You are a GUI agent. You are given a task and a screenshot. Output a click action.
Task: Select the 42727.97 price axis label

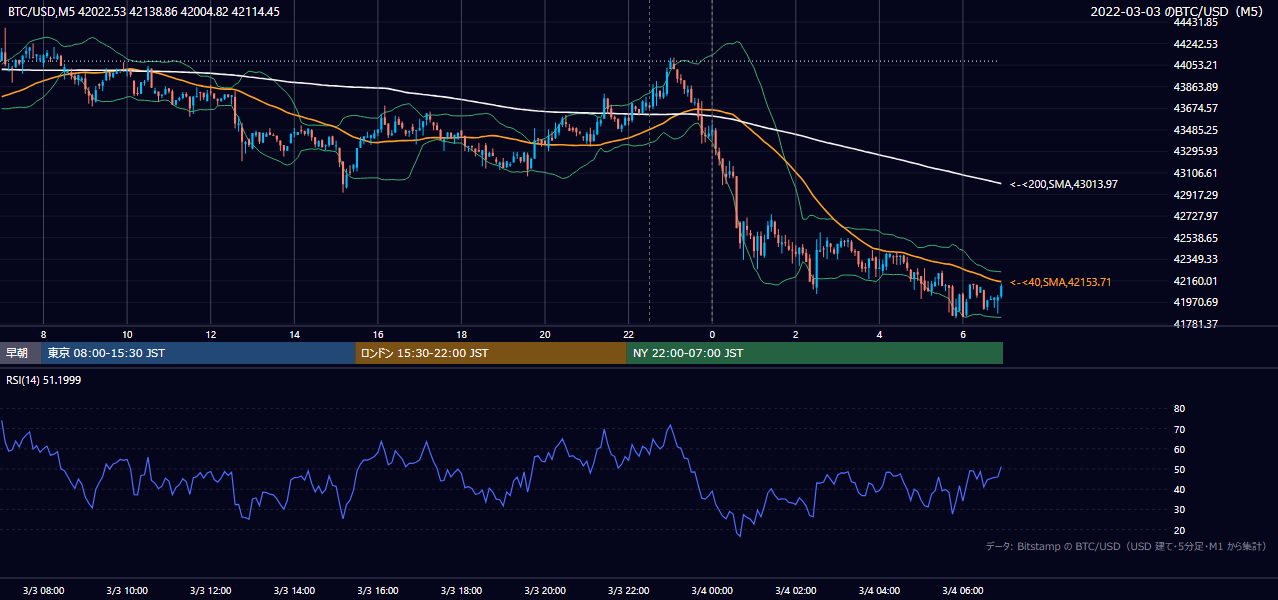(1196, 216)
